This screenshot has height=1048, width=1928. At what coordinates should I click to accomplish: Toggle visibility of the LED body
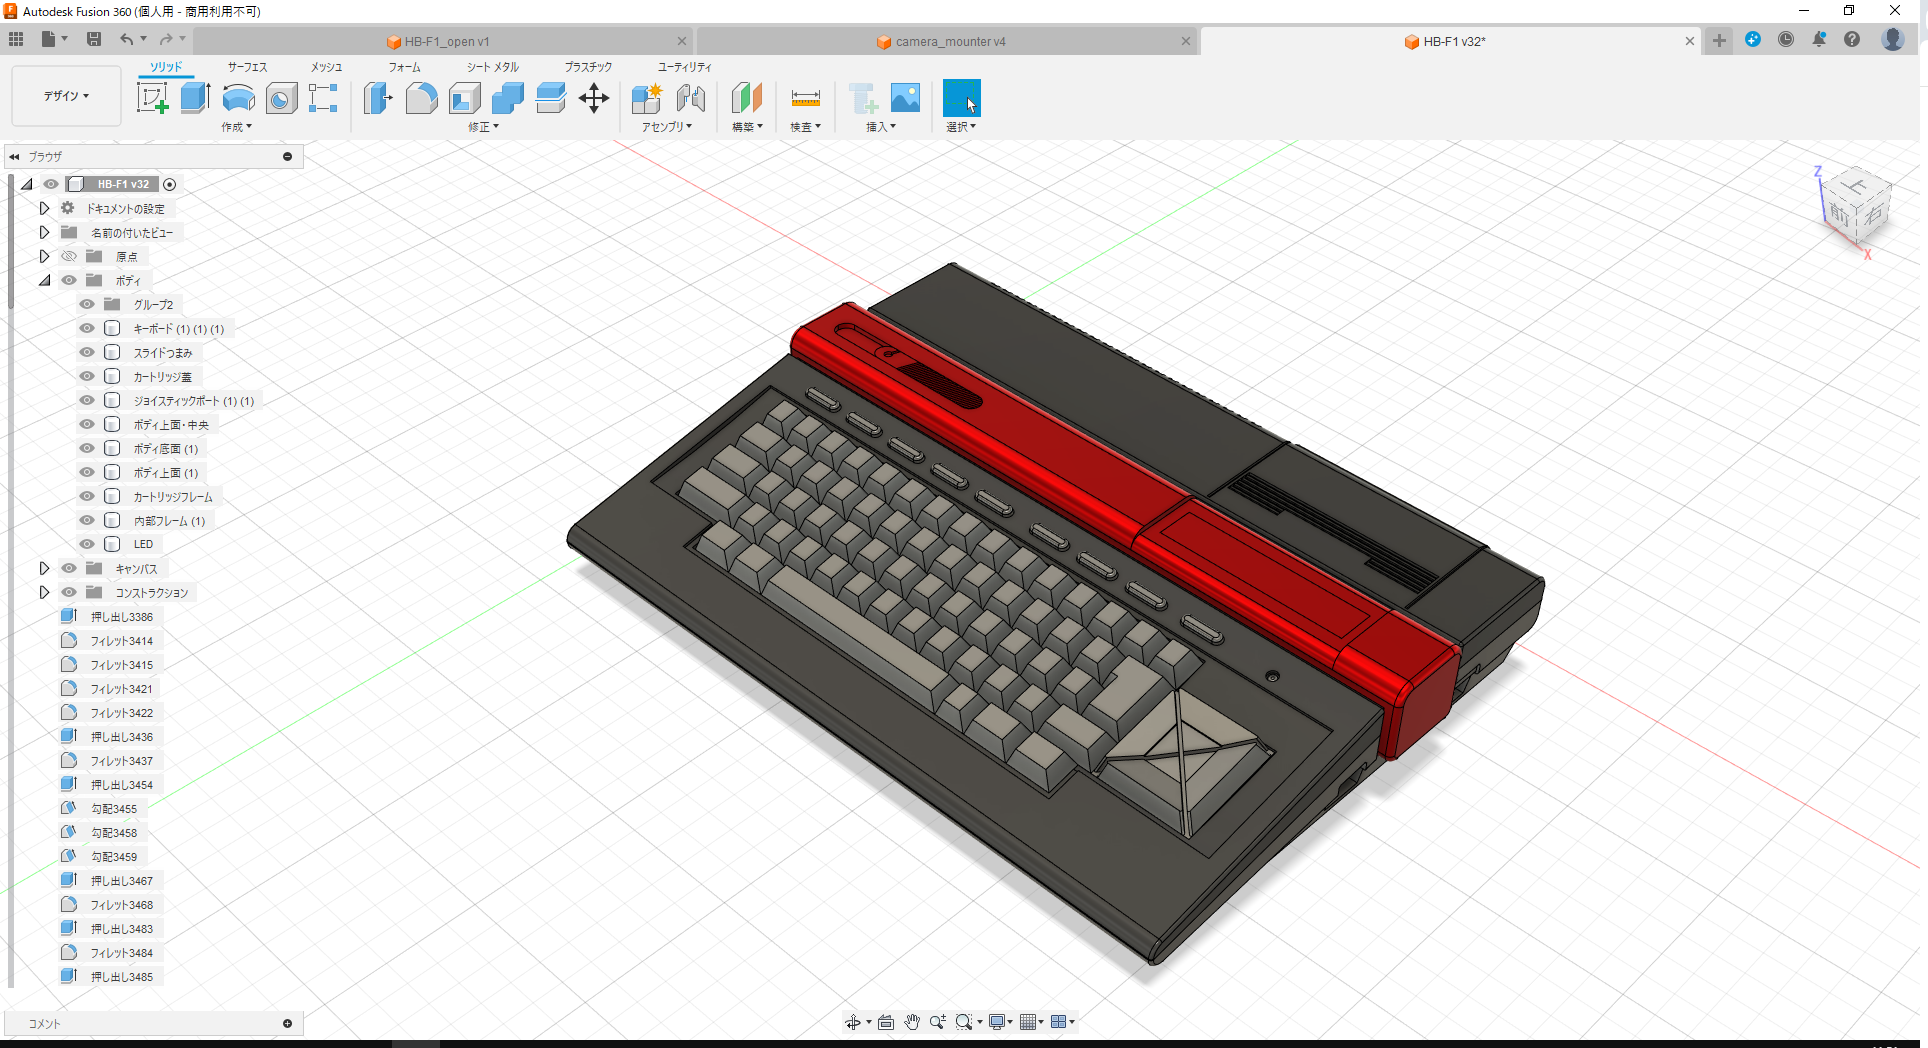(86, 543)
